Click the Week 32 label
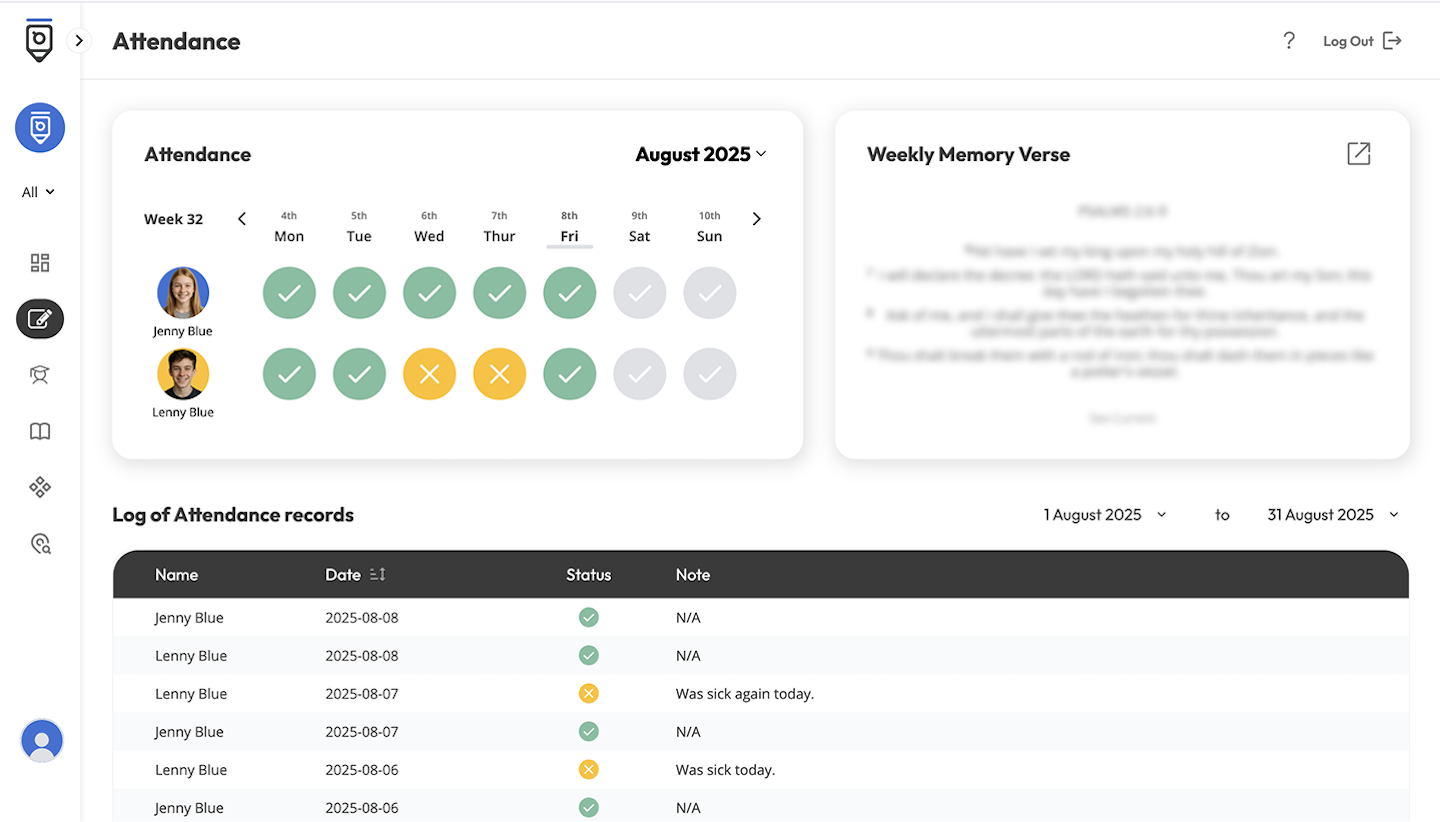 [x=173, y=219]
